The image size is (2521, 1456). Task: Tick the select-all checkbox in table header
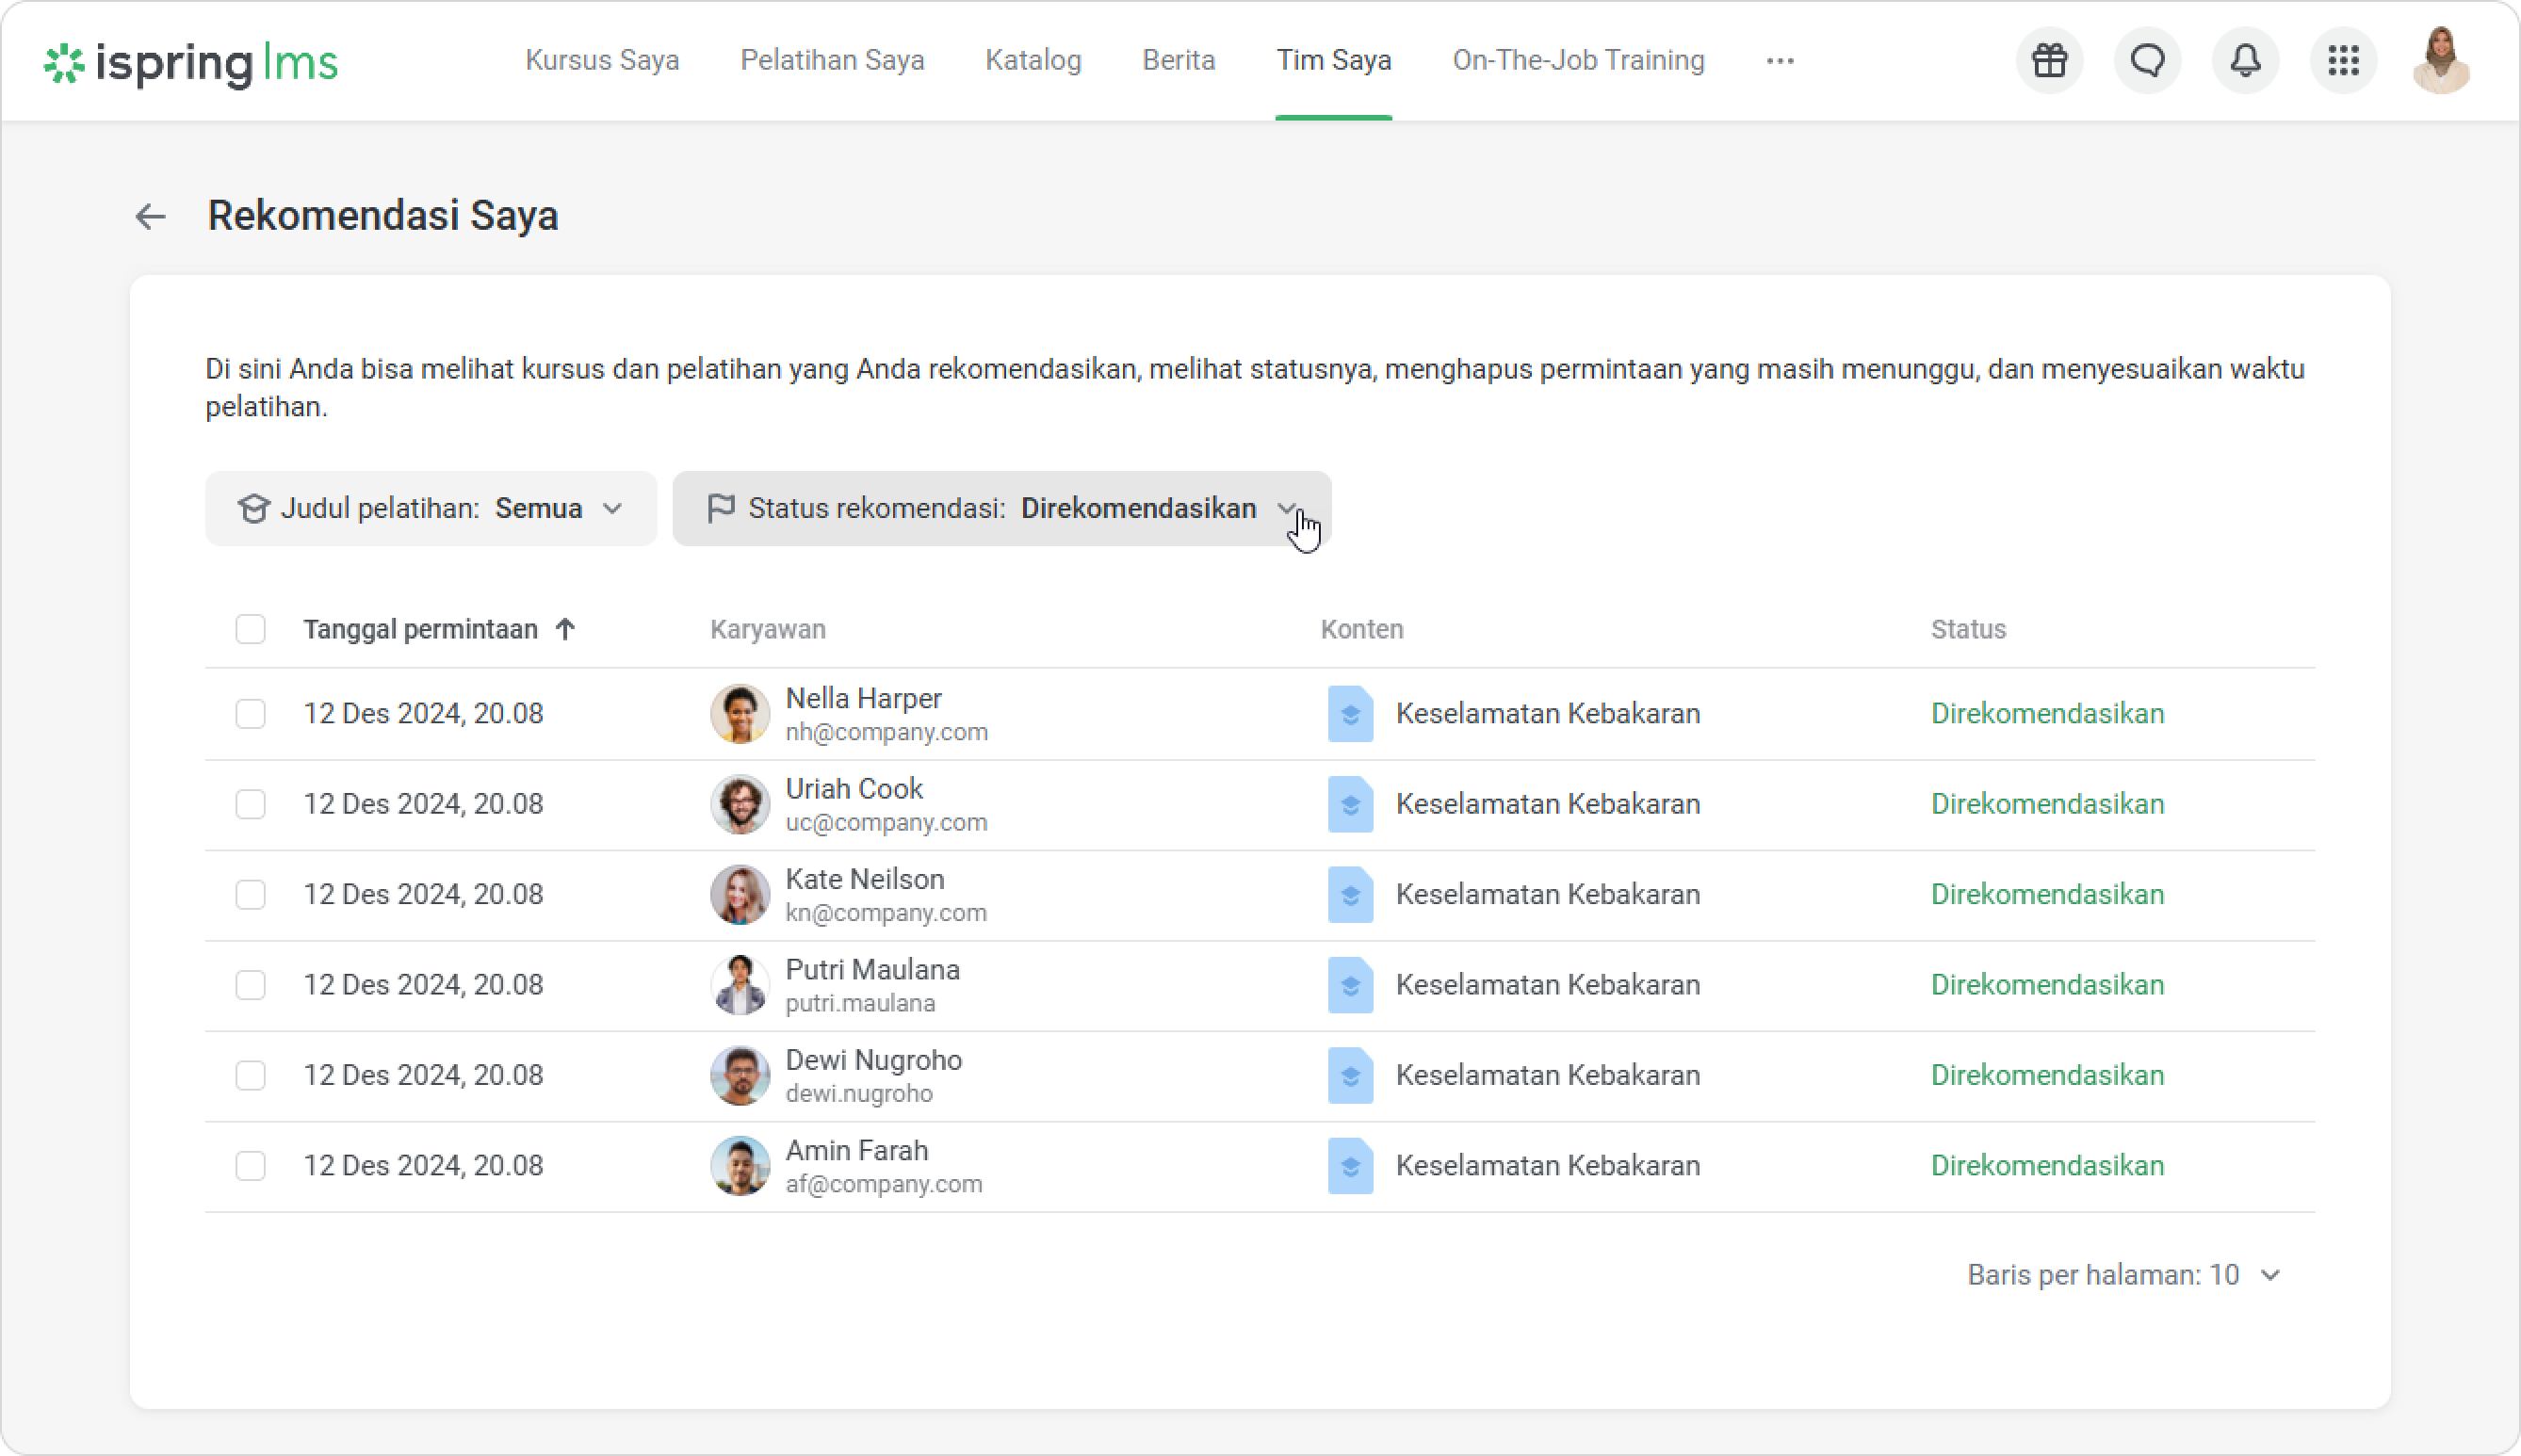tap(250, 629)
